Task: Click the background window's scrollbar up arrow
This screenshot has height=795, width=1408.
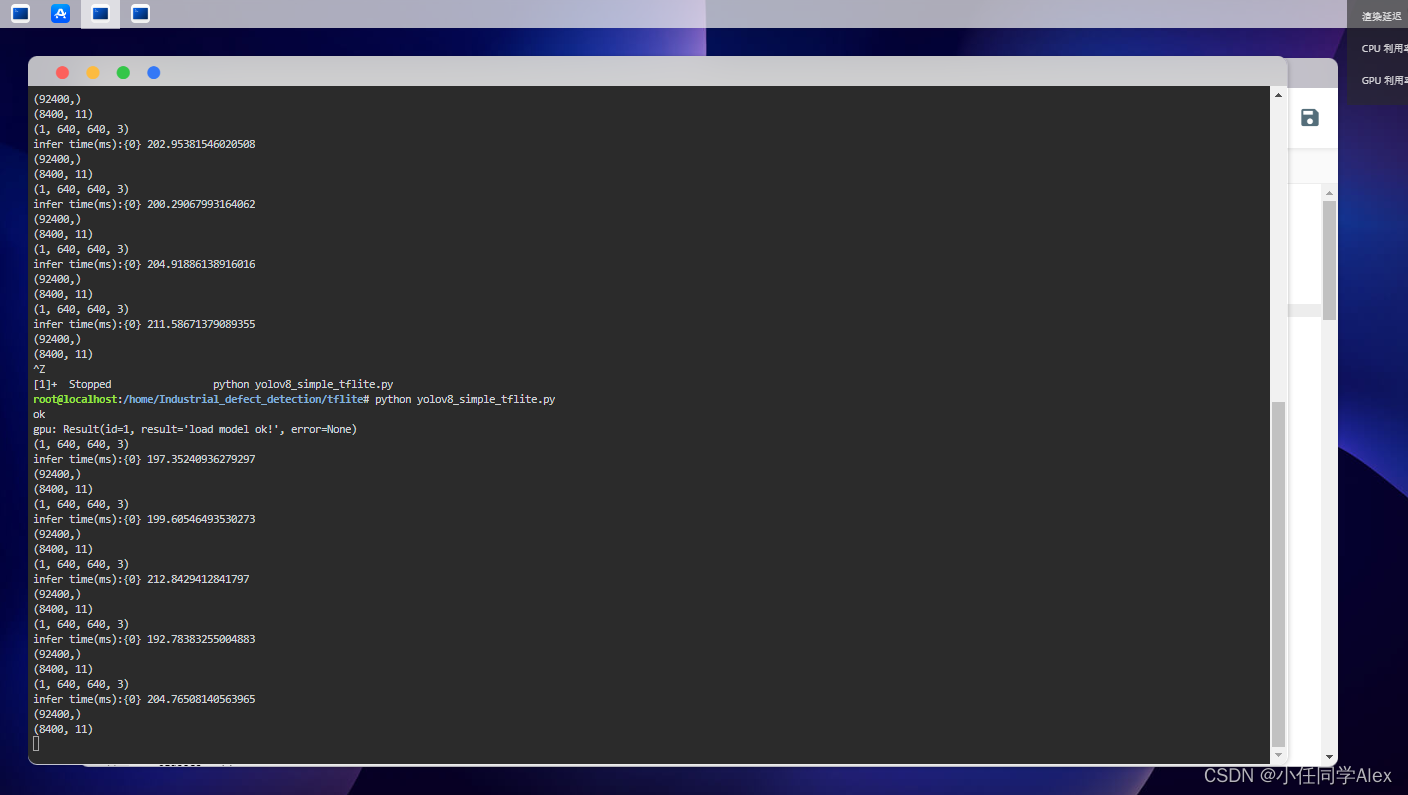Action: pos(1329,192)
